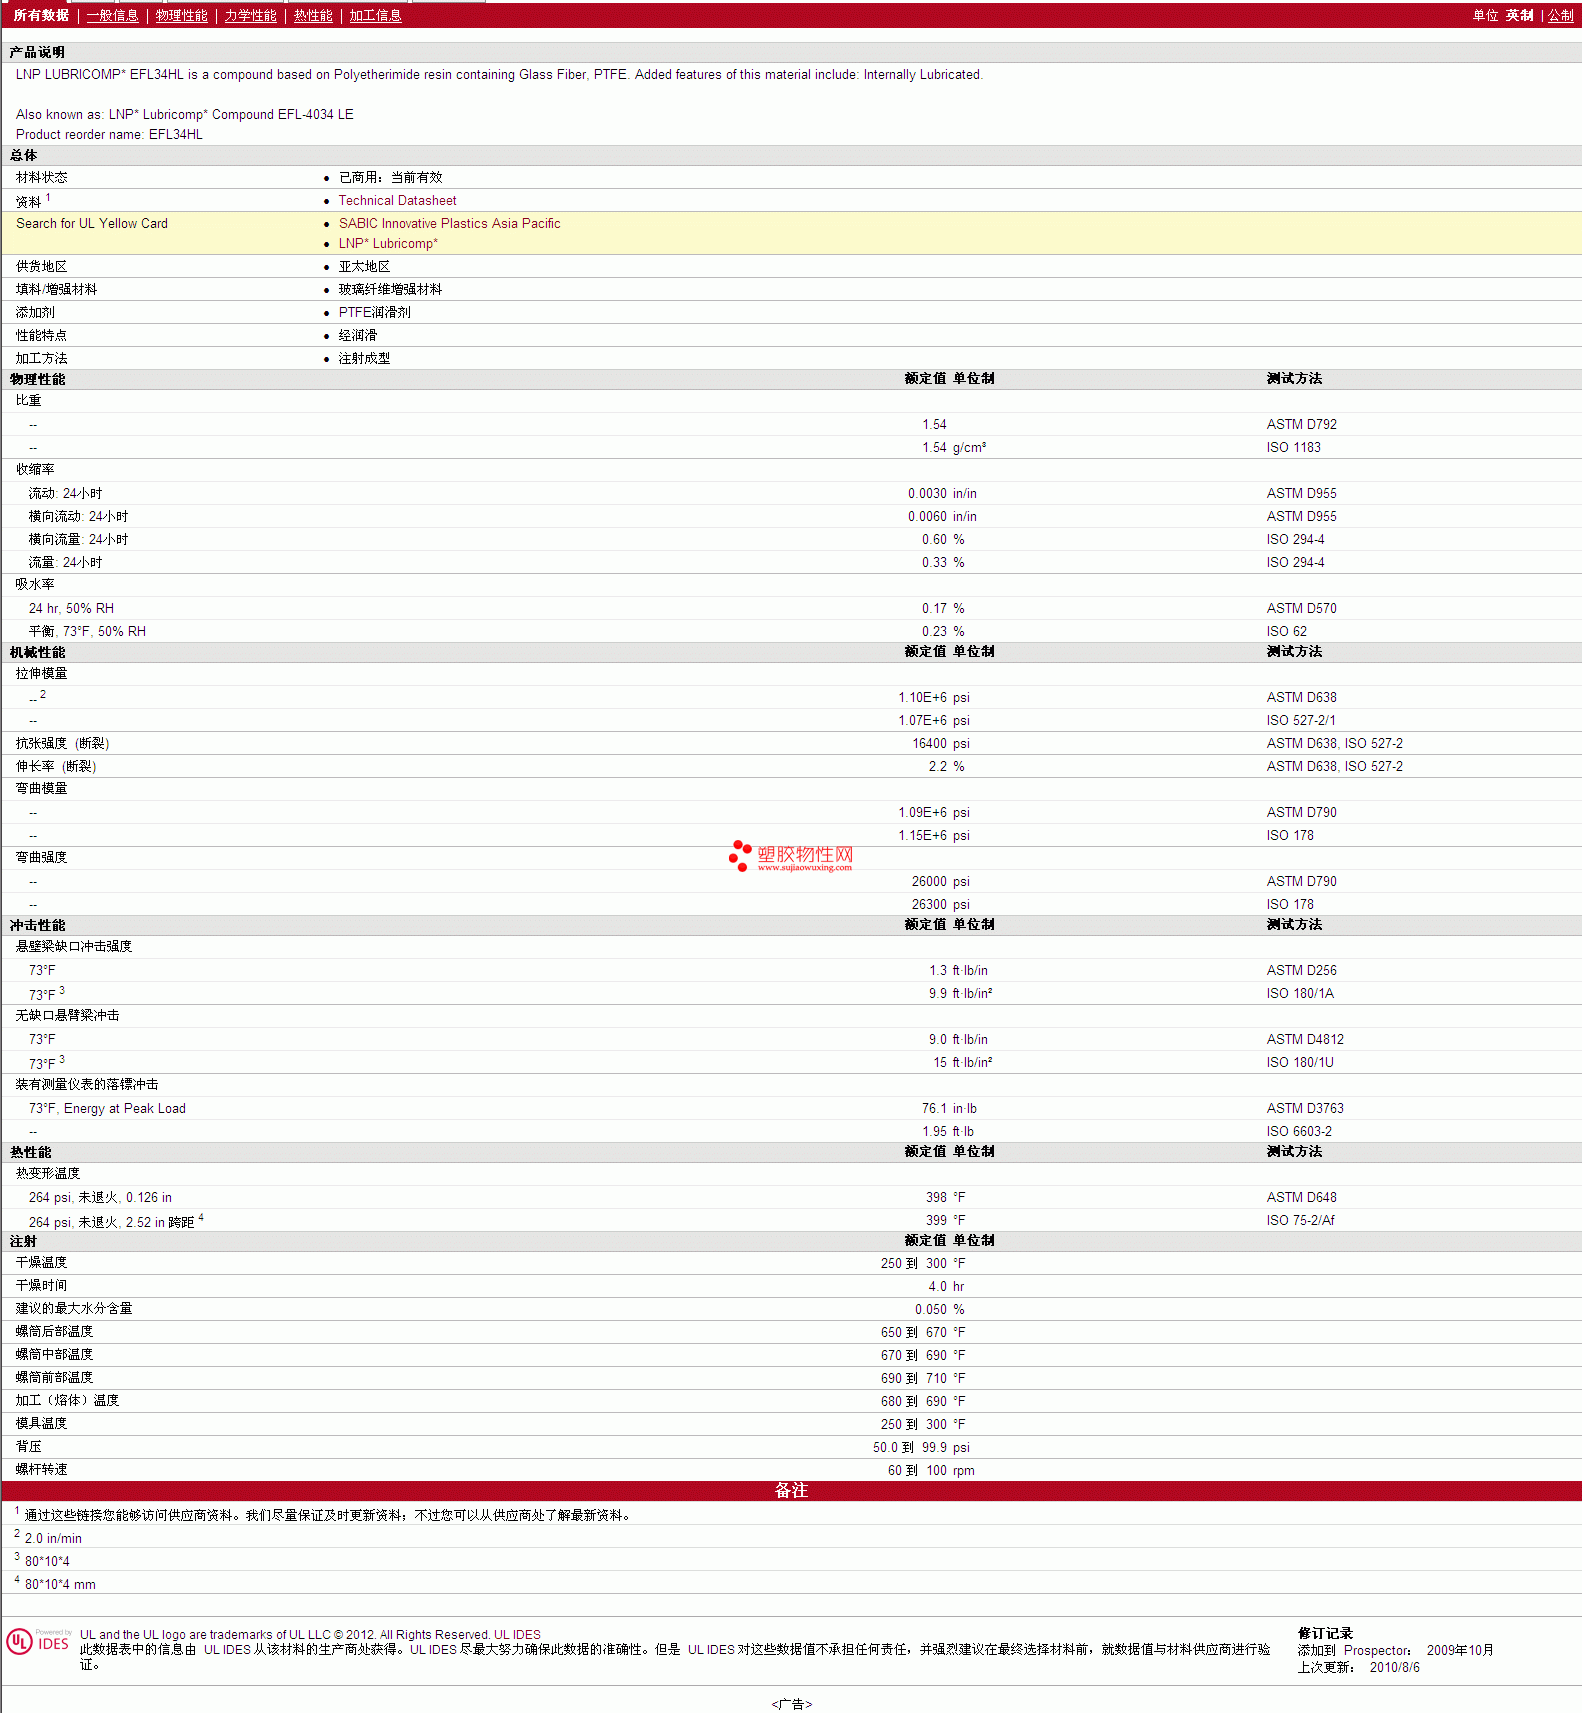This screenshot has width=1582, height=1713.
Task: Click the ASTM D3763 test method
Action: tap(1305, 1109)
